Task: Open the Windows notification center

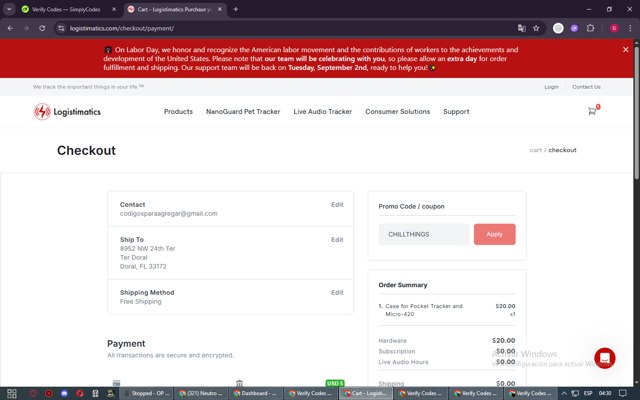Action: [x=622, y=393]
